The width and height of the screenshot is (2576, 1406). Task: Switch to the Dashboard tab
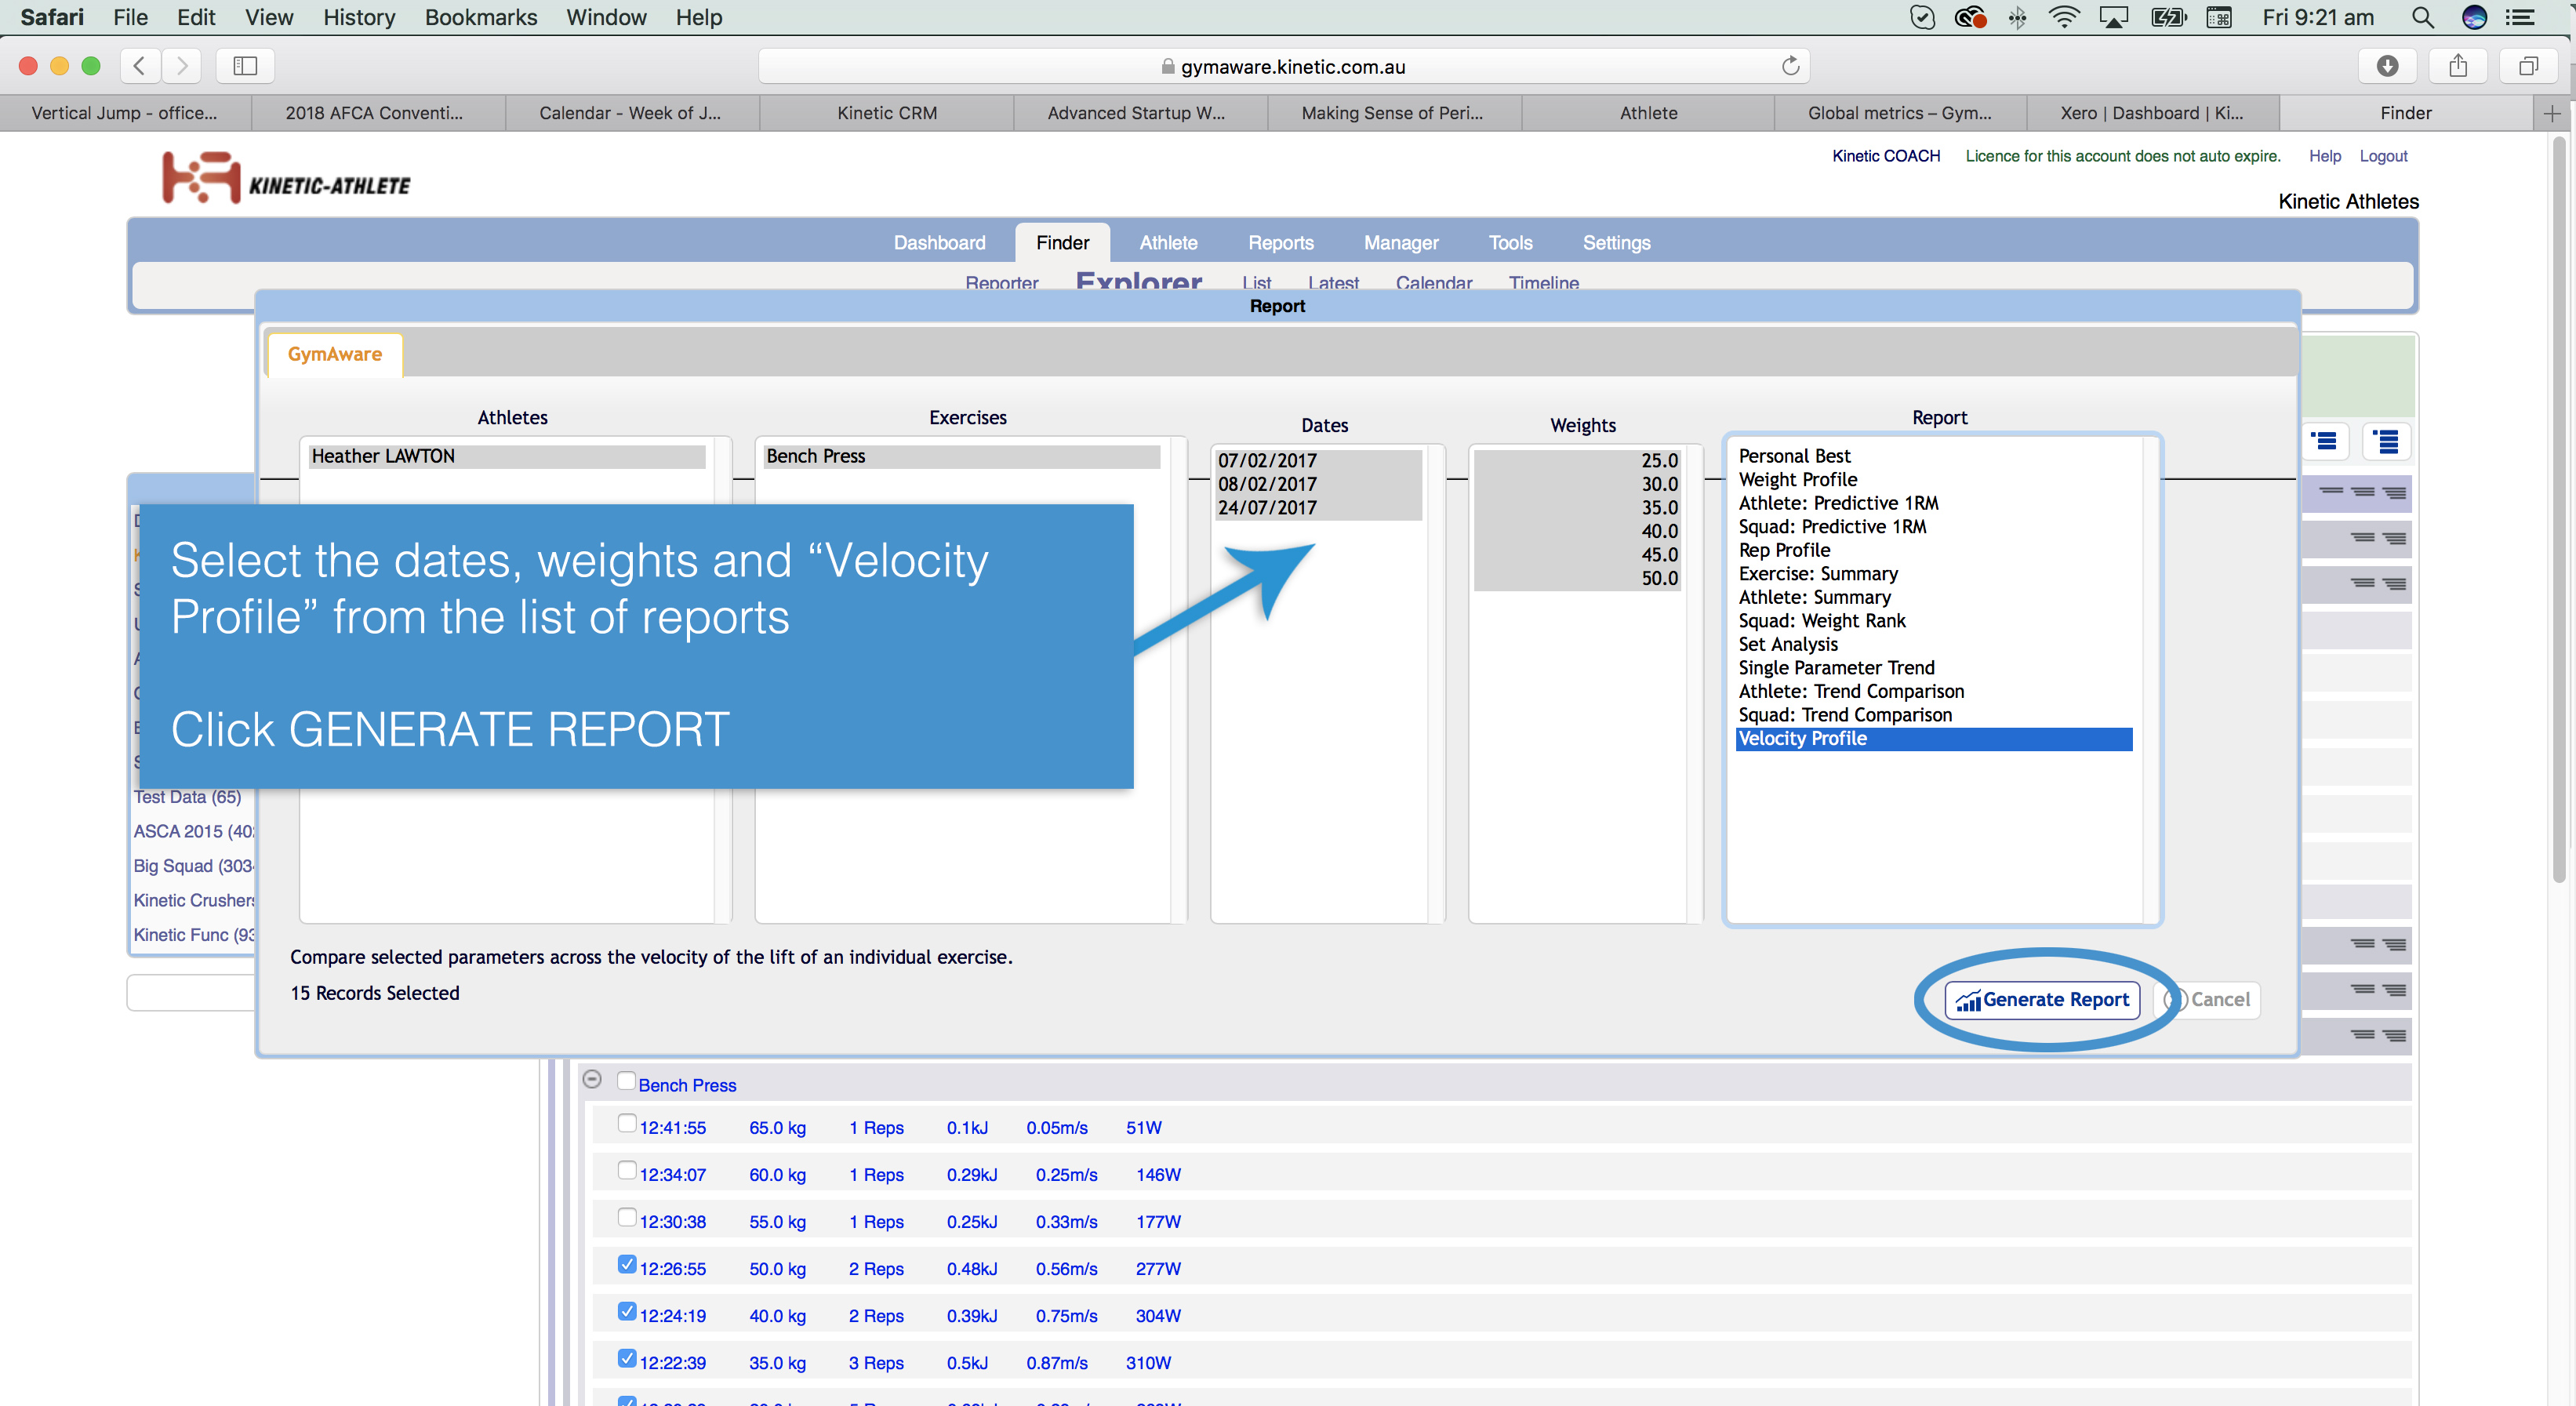(939, 243)
